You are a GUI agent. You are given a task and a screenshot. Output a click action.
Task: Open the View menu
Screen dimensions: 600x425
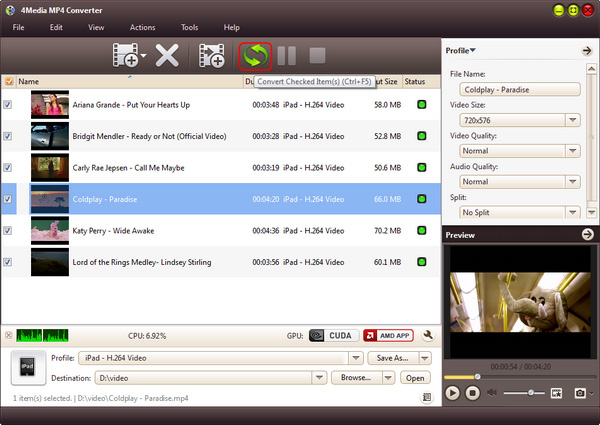pyautogui.click(x=96, y=28)
